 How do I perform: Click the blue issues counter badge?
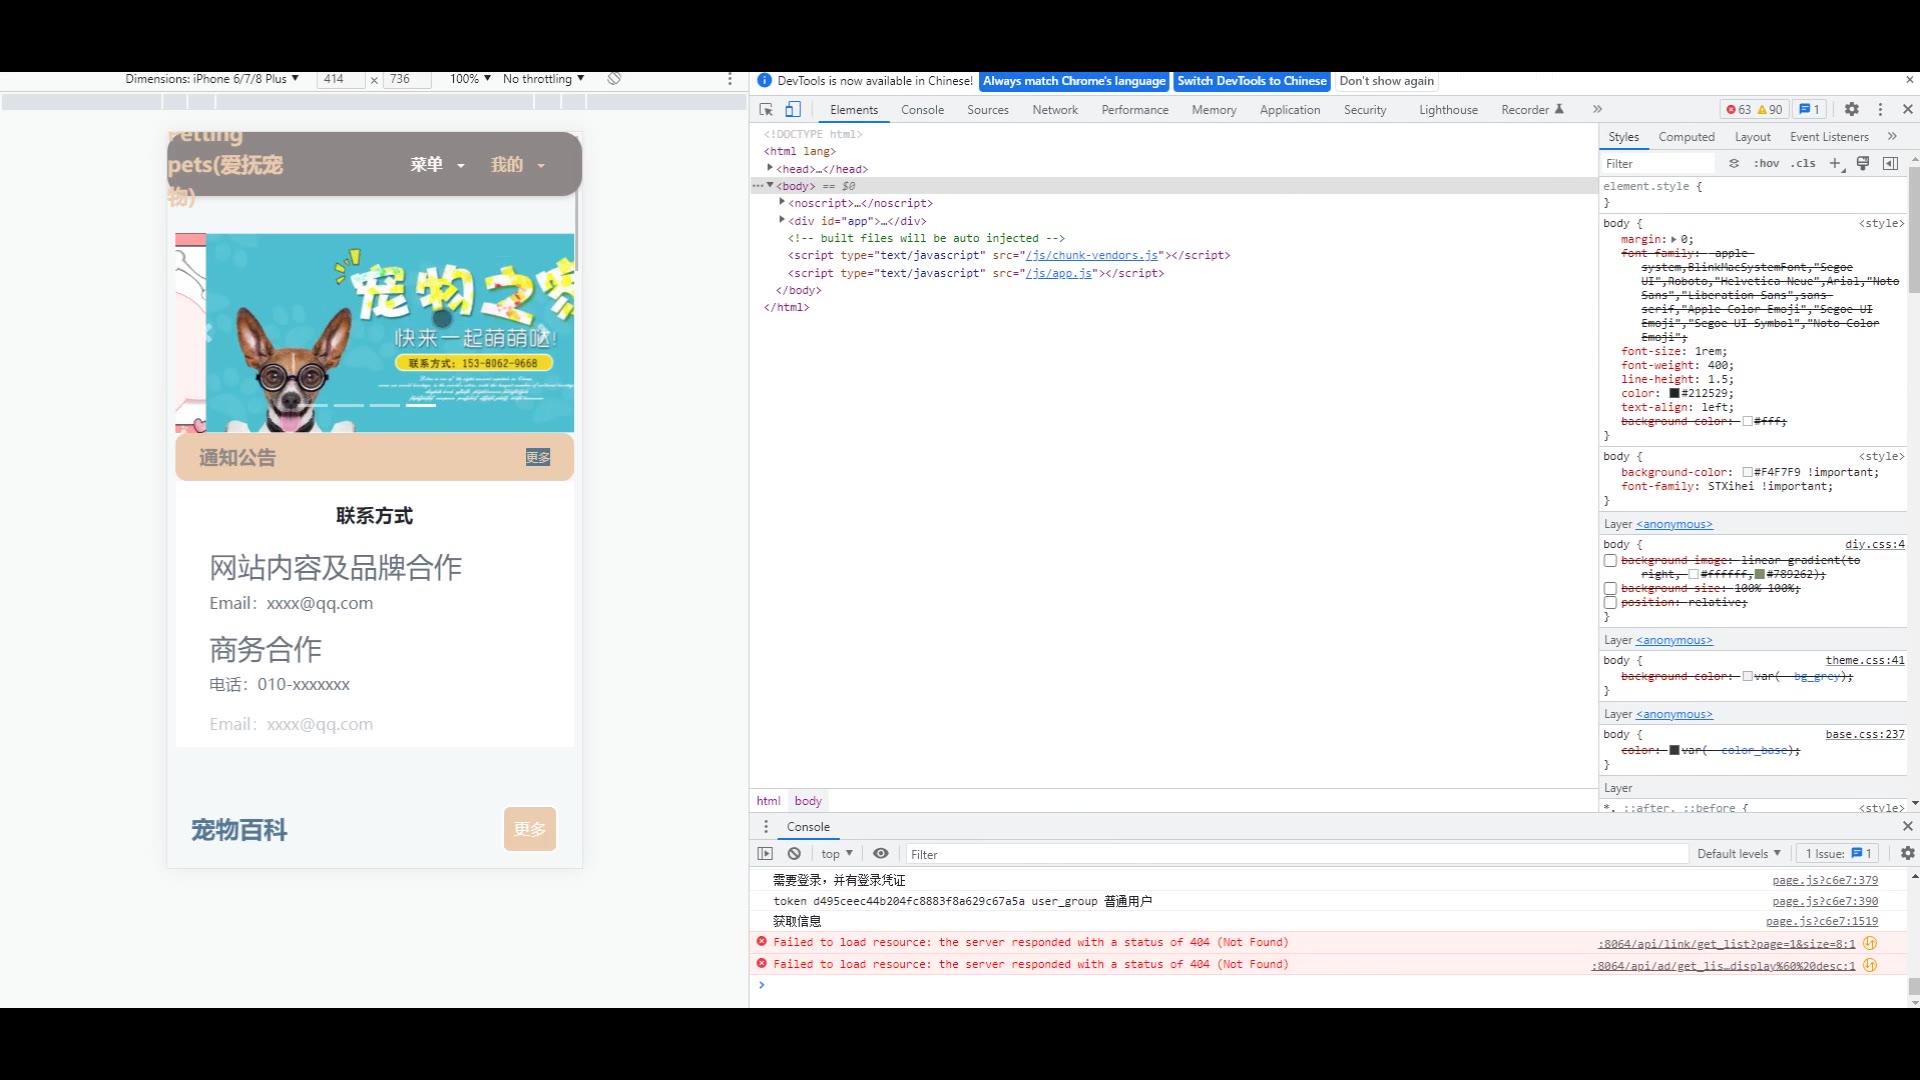point(1810,110)
